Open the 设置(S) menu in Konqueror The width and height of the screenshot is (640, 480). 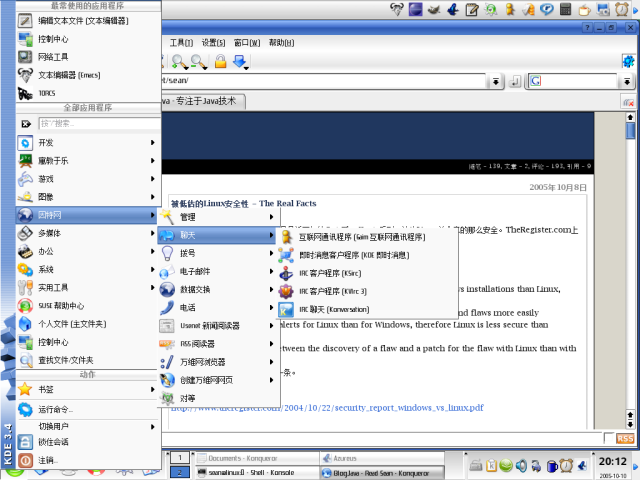coord(213,42)
